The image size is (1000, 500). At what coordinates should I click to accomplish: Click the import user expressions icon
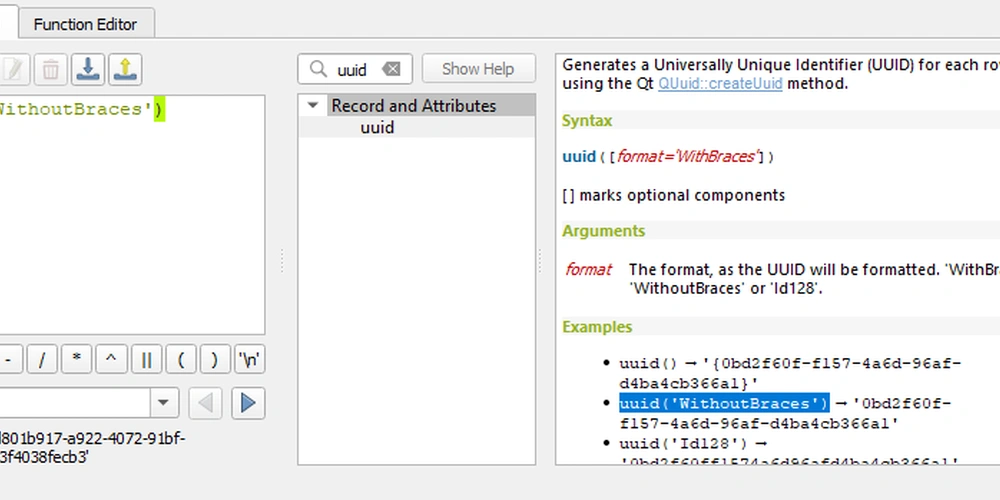(x=88, y=69)
